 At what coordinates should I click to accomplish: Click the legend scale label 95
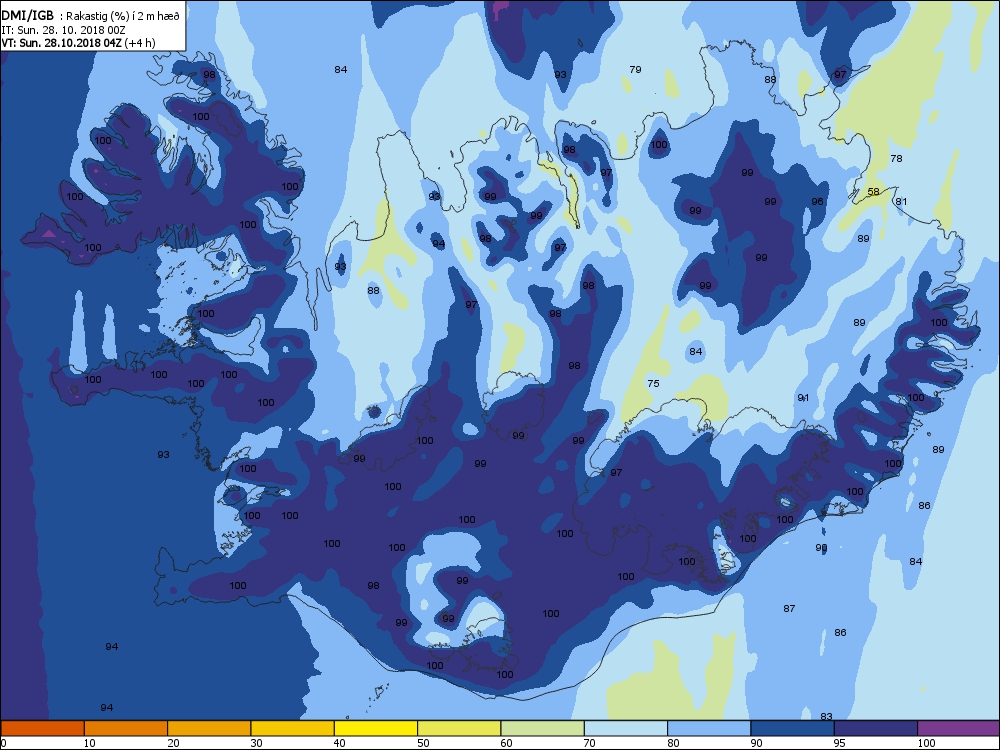(839, 743)
